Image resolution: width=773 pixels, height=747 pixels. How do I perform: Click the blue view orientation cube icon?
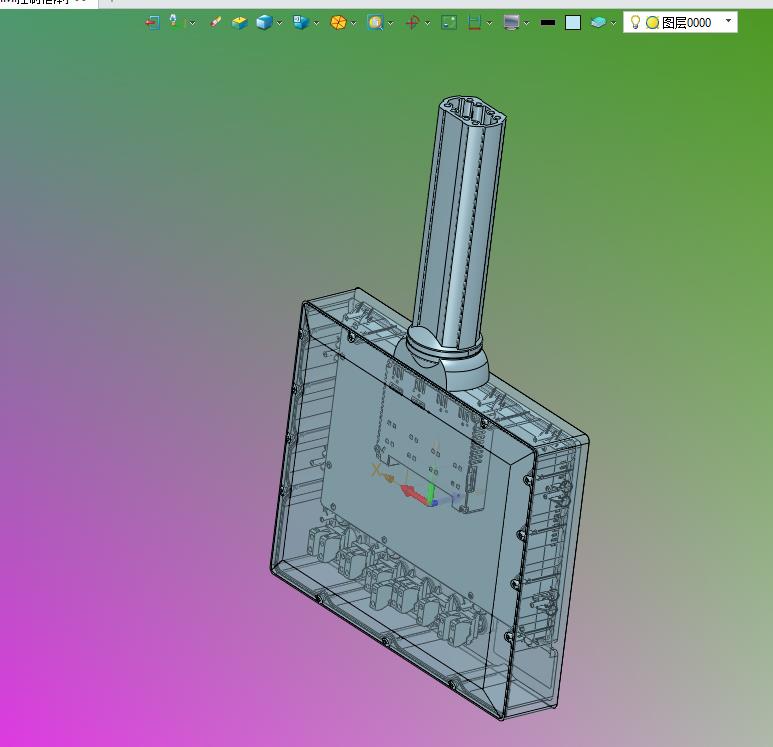click(301, 22)
